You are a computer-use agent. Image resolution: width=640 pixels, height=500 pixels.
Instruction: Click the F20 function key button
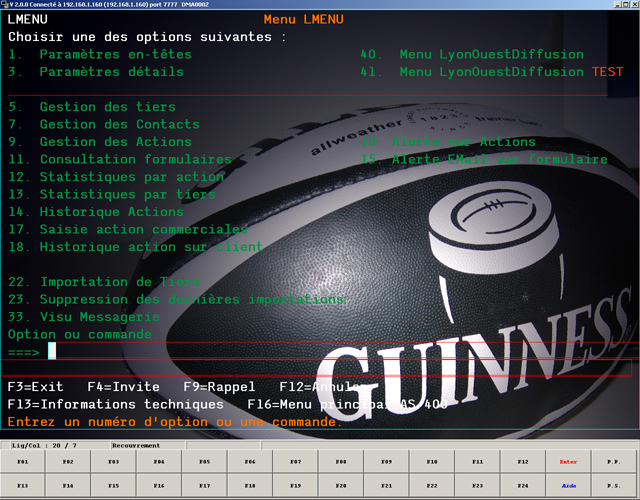coord(341,486)
